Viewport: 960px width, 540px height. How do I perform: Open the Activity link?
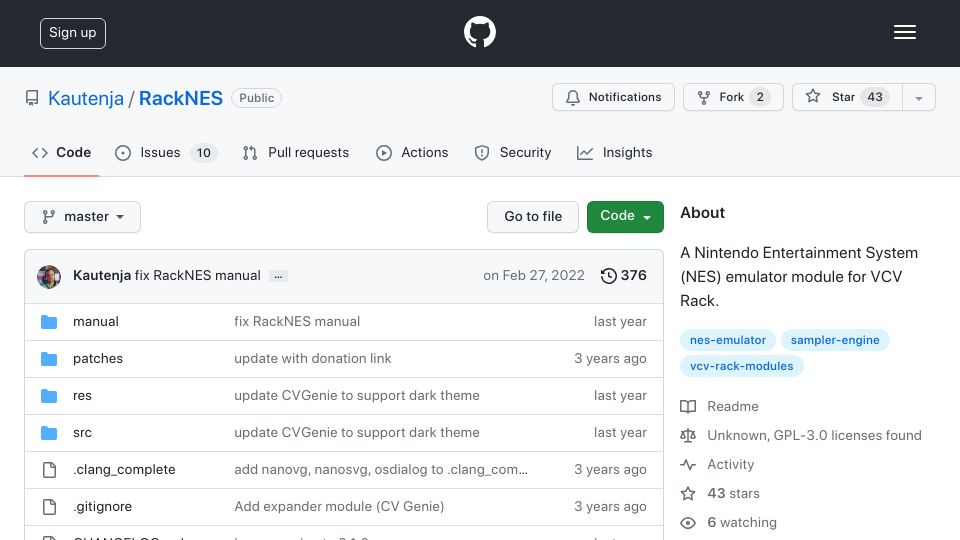point(717,465)
